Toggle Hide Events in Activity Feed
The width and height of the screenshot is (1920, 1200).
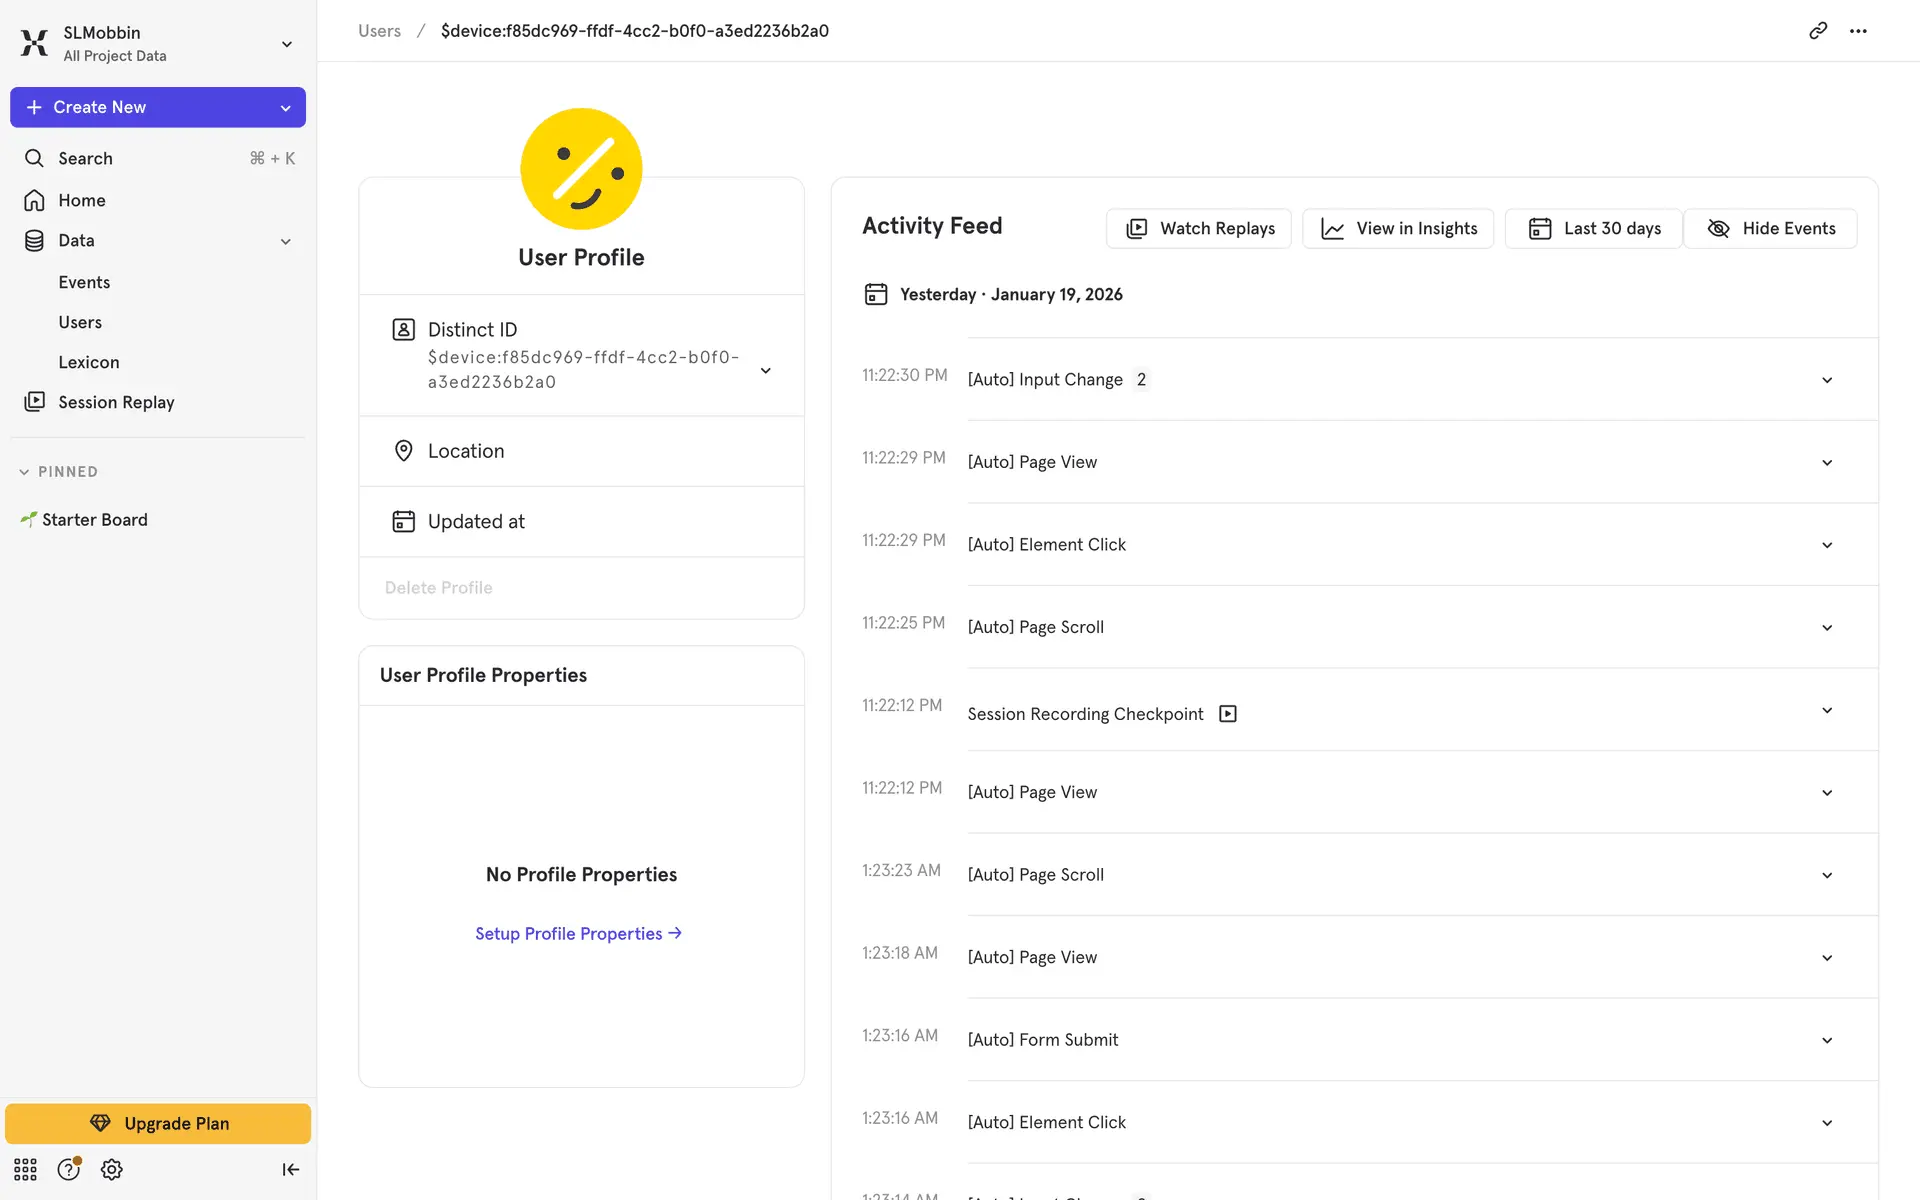tap(1770, 228)
